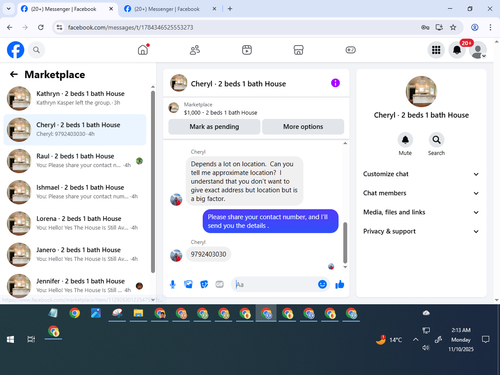Click the back arrow beside Marketplace heading
The width and height of the screenshot is (500, 375).
click(x=14, y=74)
